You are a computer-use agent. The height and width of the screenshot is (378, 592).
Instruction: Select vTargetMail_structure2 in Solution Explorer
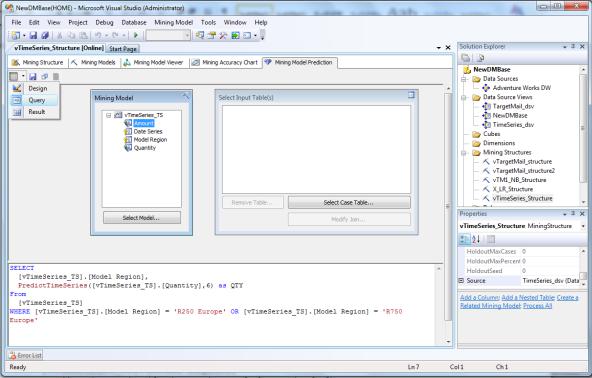tap(524, 171)
